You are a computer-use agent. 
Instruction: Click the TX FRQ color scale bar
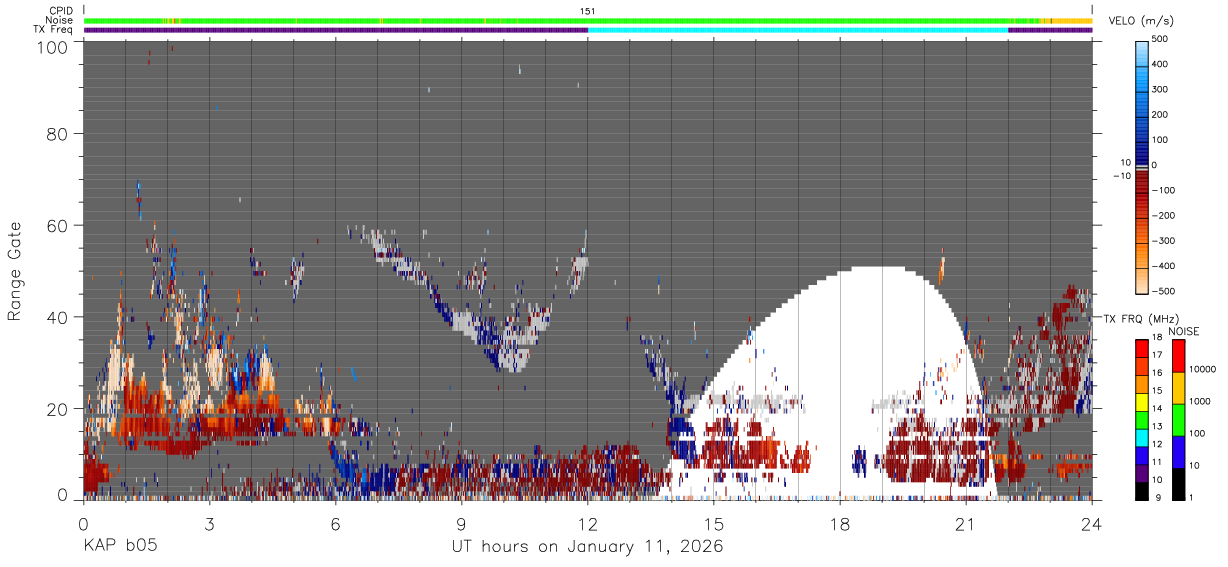[x=1142, y=420]
